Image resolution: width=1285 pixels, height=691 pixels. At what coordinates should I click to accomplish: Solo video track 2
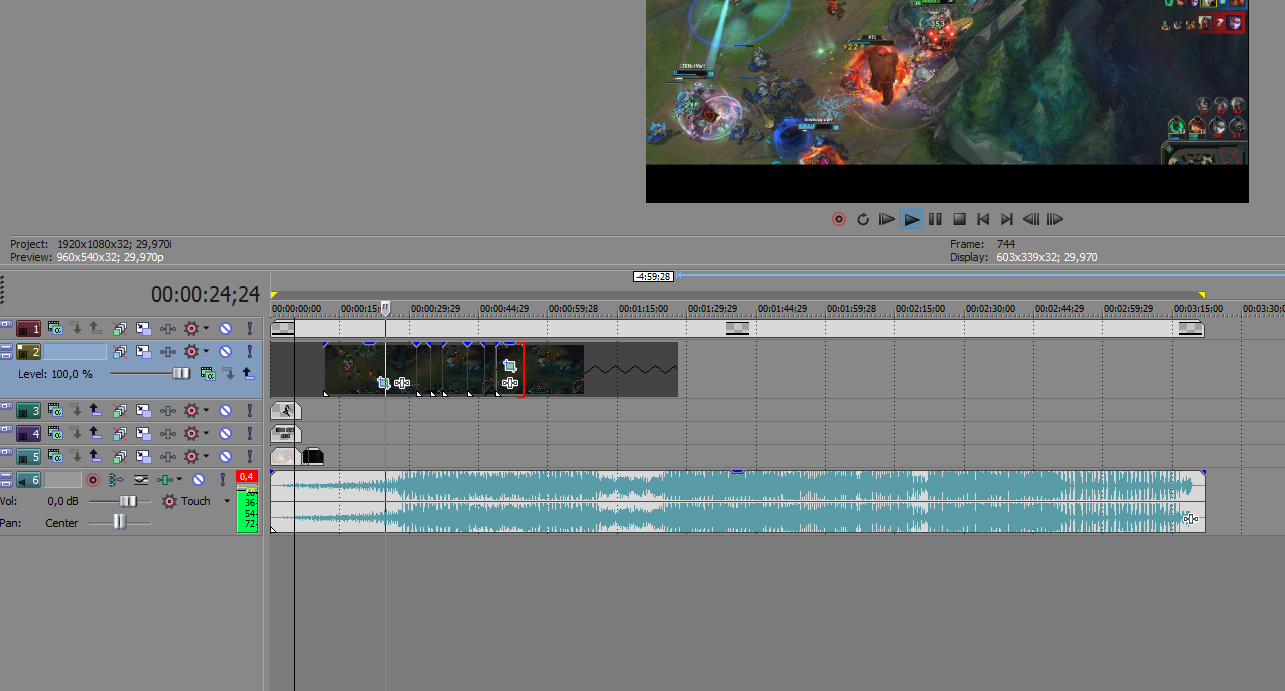[x=249, y=351]
